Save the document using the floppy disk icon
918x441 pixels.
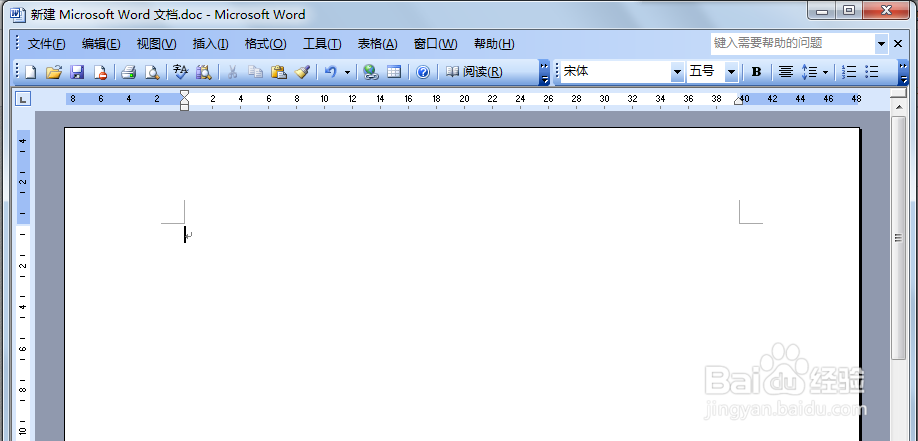77,72
